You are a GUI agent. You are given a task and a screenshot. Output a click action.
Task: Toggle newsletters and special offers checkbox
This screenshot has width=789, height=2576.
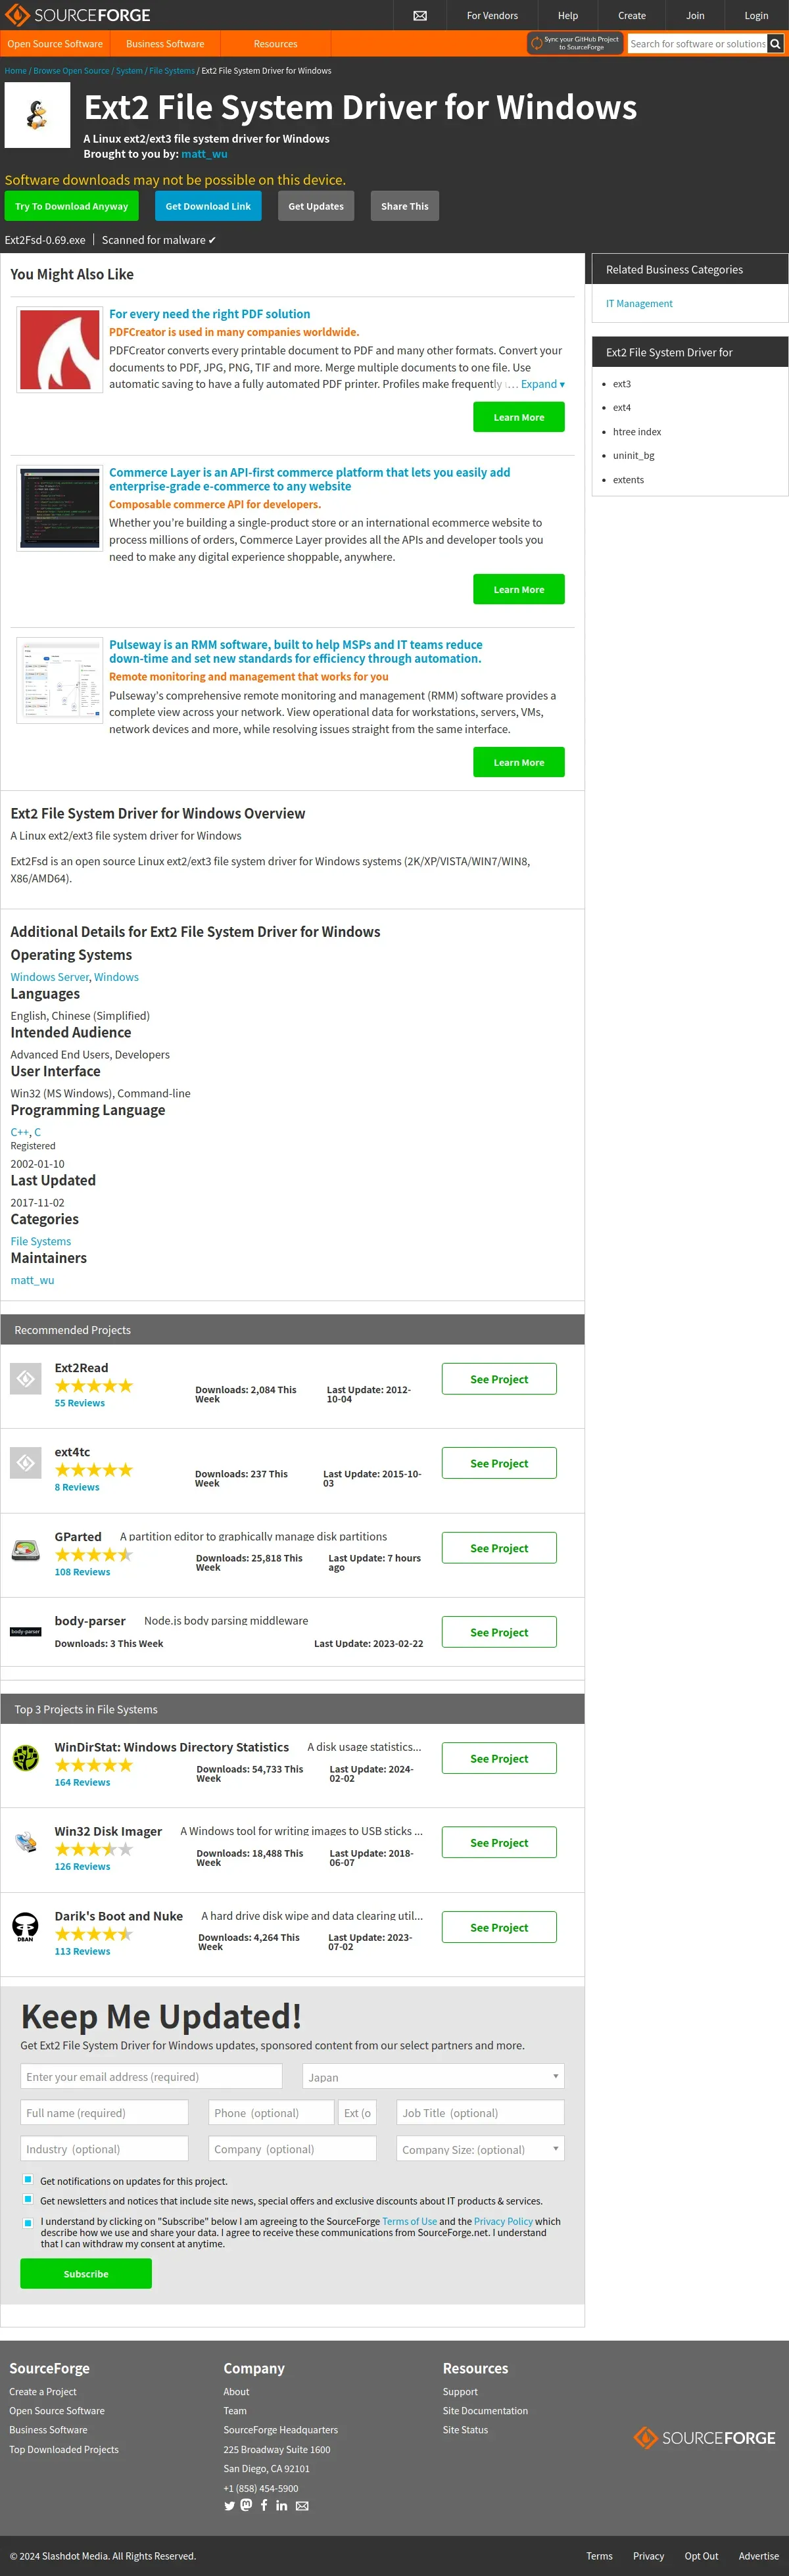coord(27,2199)
